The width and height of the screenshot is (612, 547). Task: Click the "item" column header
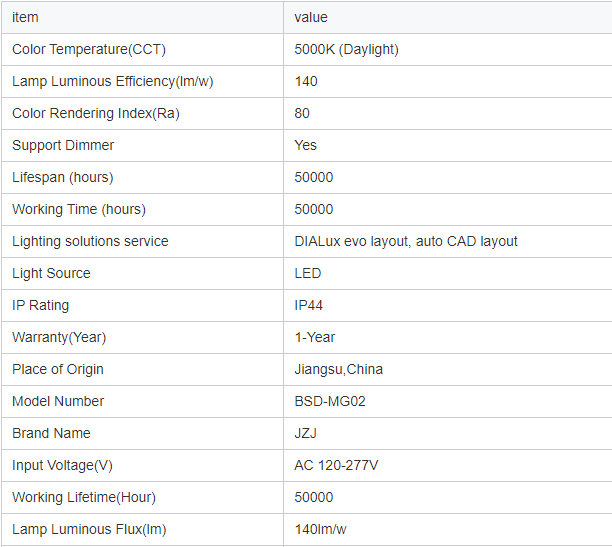[25, 17]
